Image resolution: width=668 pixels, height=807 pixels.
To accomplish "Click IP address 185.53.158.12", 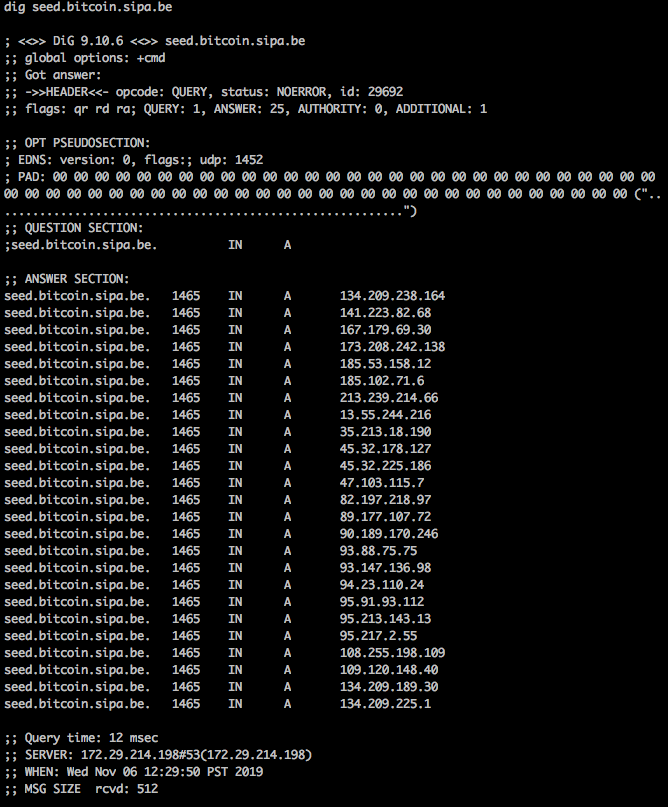I will (385, 364).
